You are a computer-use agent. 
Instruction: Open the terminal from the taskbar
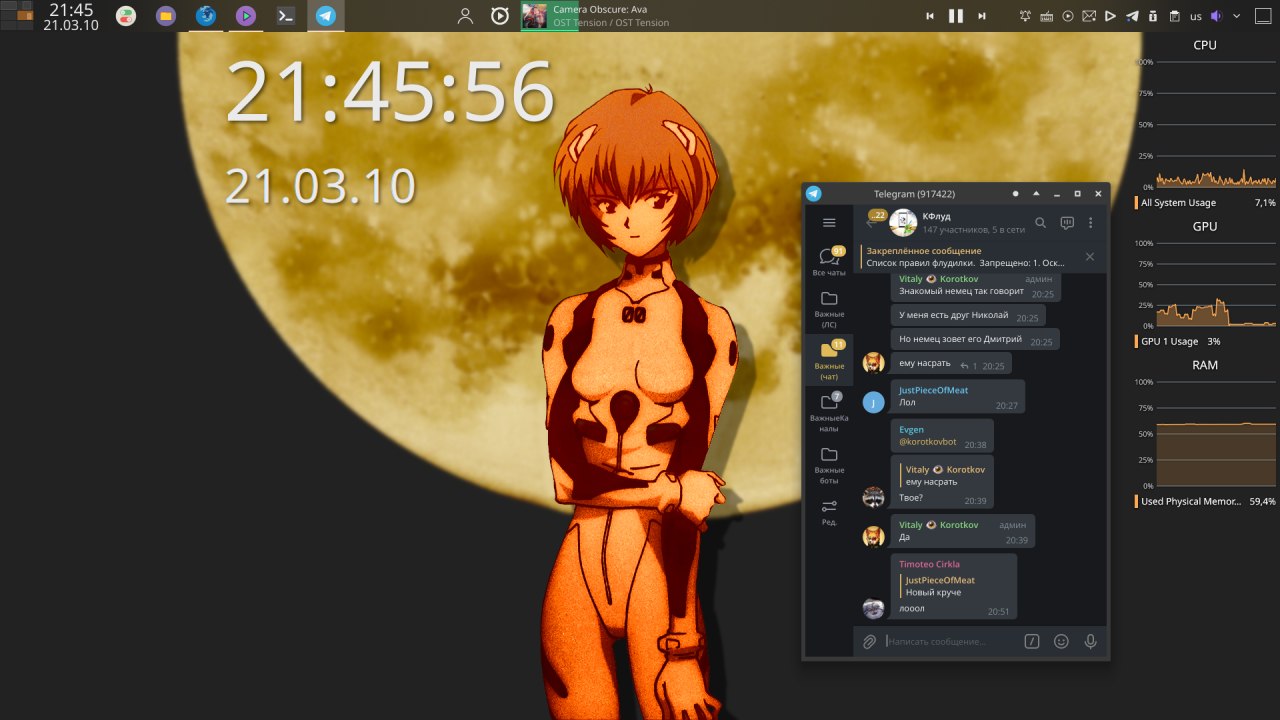(286, 16)
